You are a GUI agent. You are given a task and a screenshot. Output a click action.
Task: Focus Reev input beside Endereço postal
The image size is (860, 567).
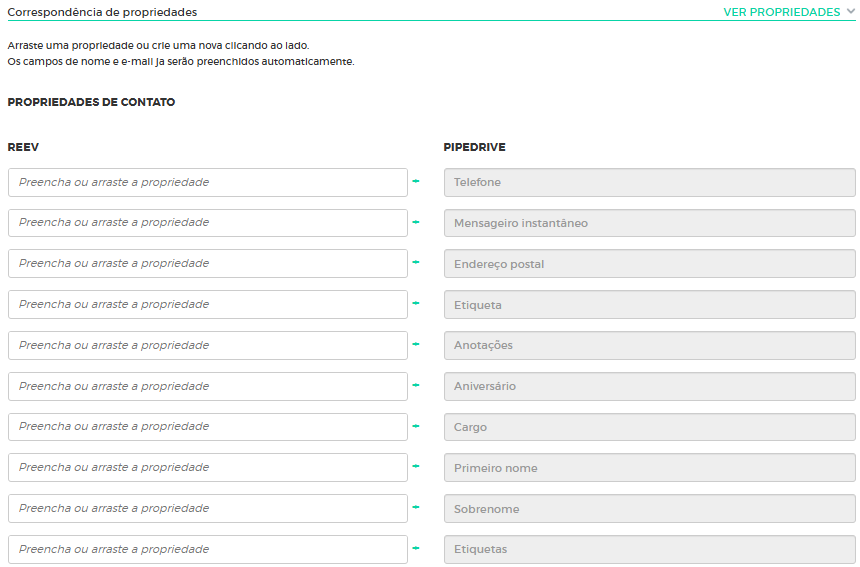pos(208,263)
